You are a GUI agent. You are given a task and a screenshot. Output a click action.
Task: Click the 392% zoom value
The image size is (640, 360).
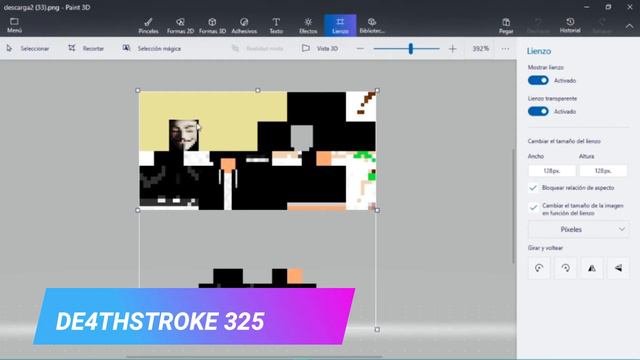click(480, 49)
